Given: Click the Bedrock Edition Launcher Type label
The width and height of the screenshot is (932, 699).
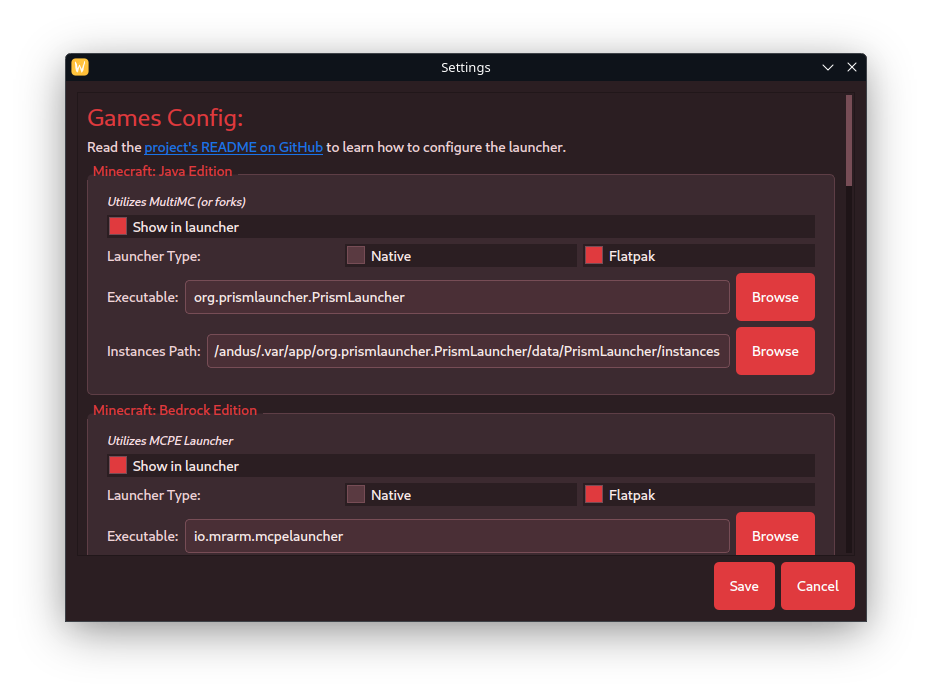Looking at the screenshot, I should [x=154, y=495].
